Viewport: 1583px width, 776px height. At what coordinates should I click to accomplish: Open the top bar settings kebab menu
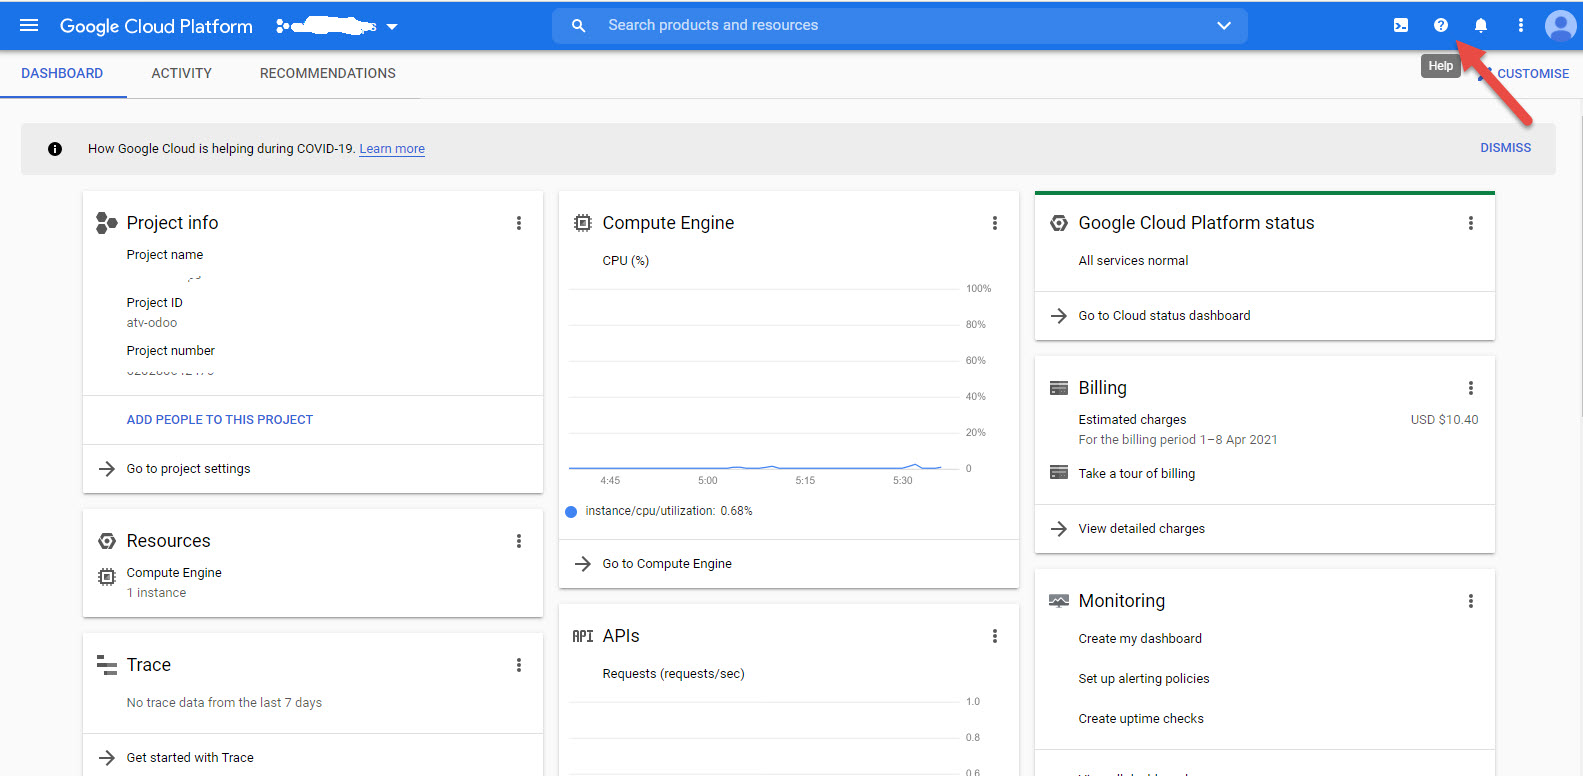pos(1521,26)
